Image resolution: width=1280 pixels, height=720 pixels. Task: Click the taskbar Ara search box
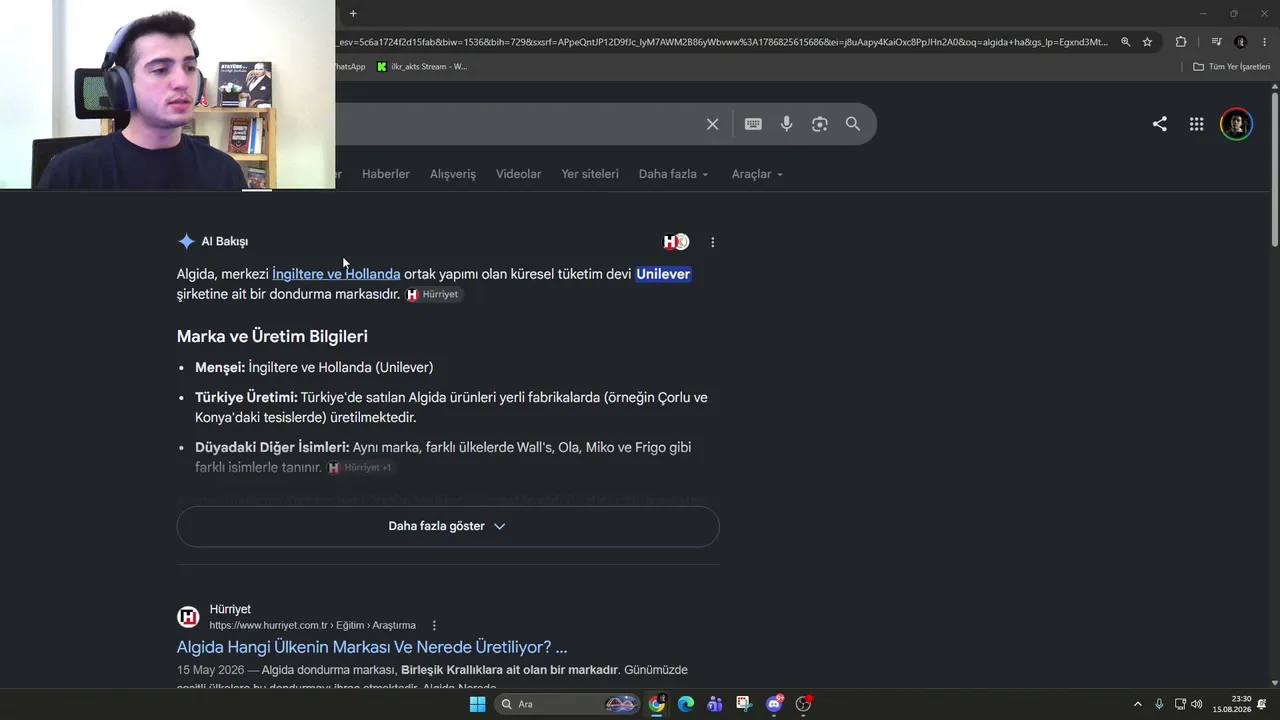[567, 704]
